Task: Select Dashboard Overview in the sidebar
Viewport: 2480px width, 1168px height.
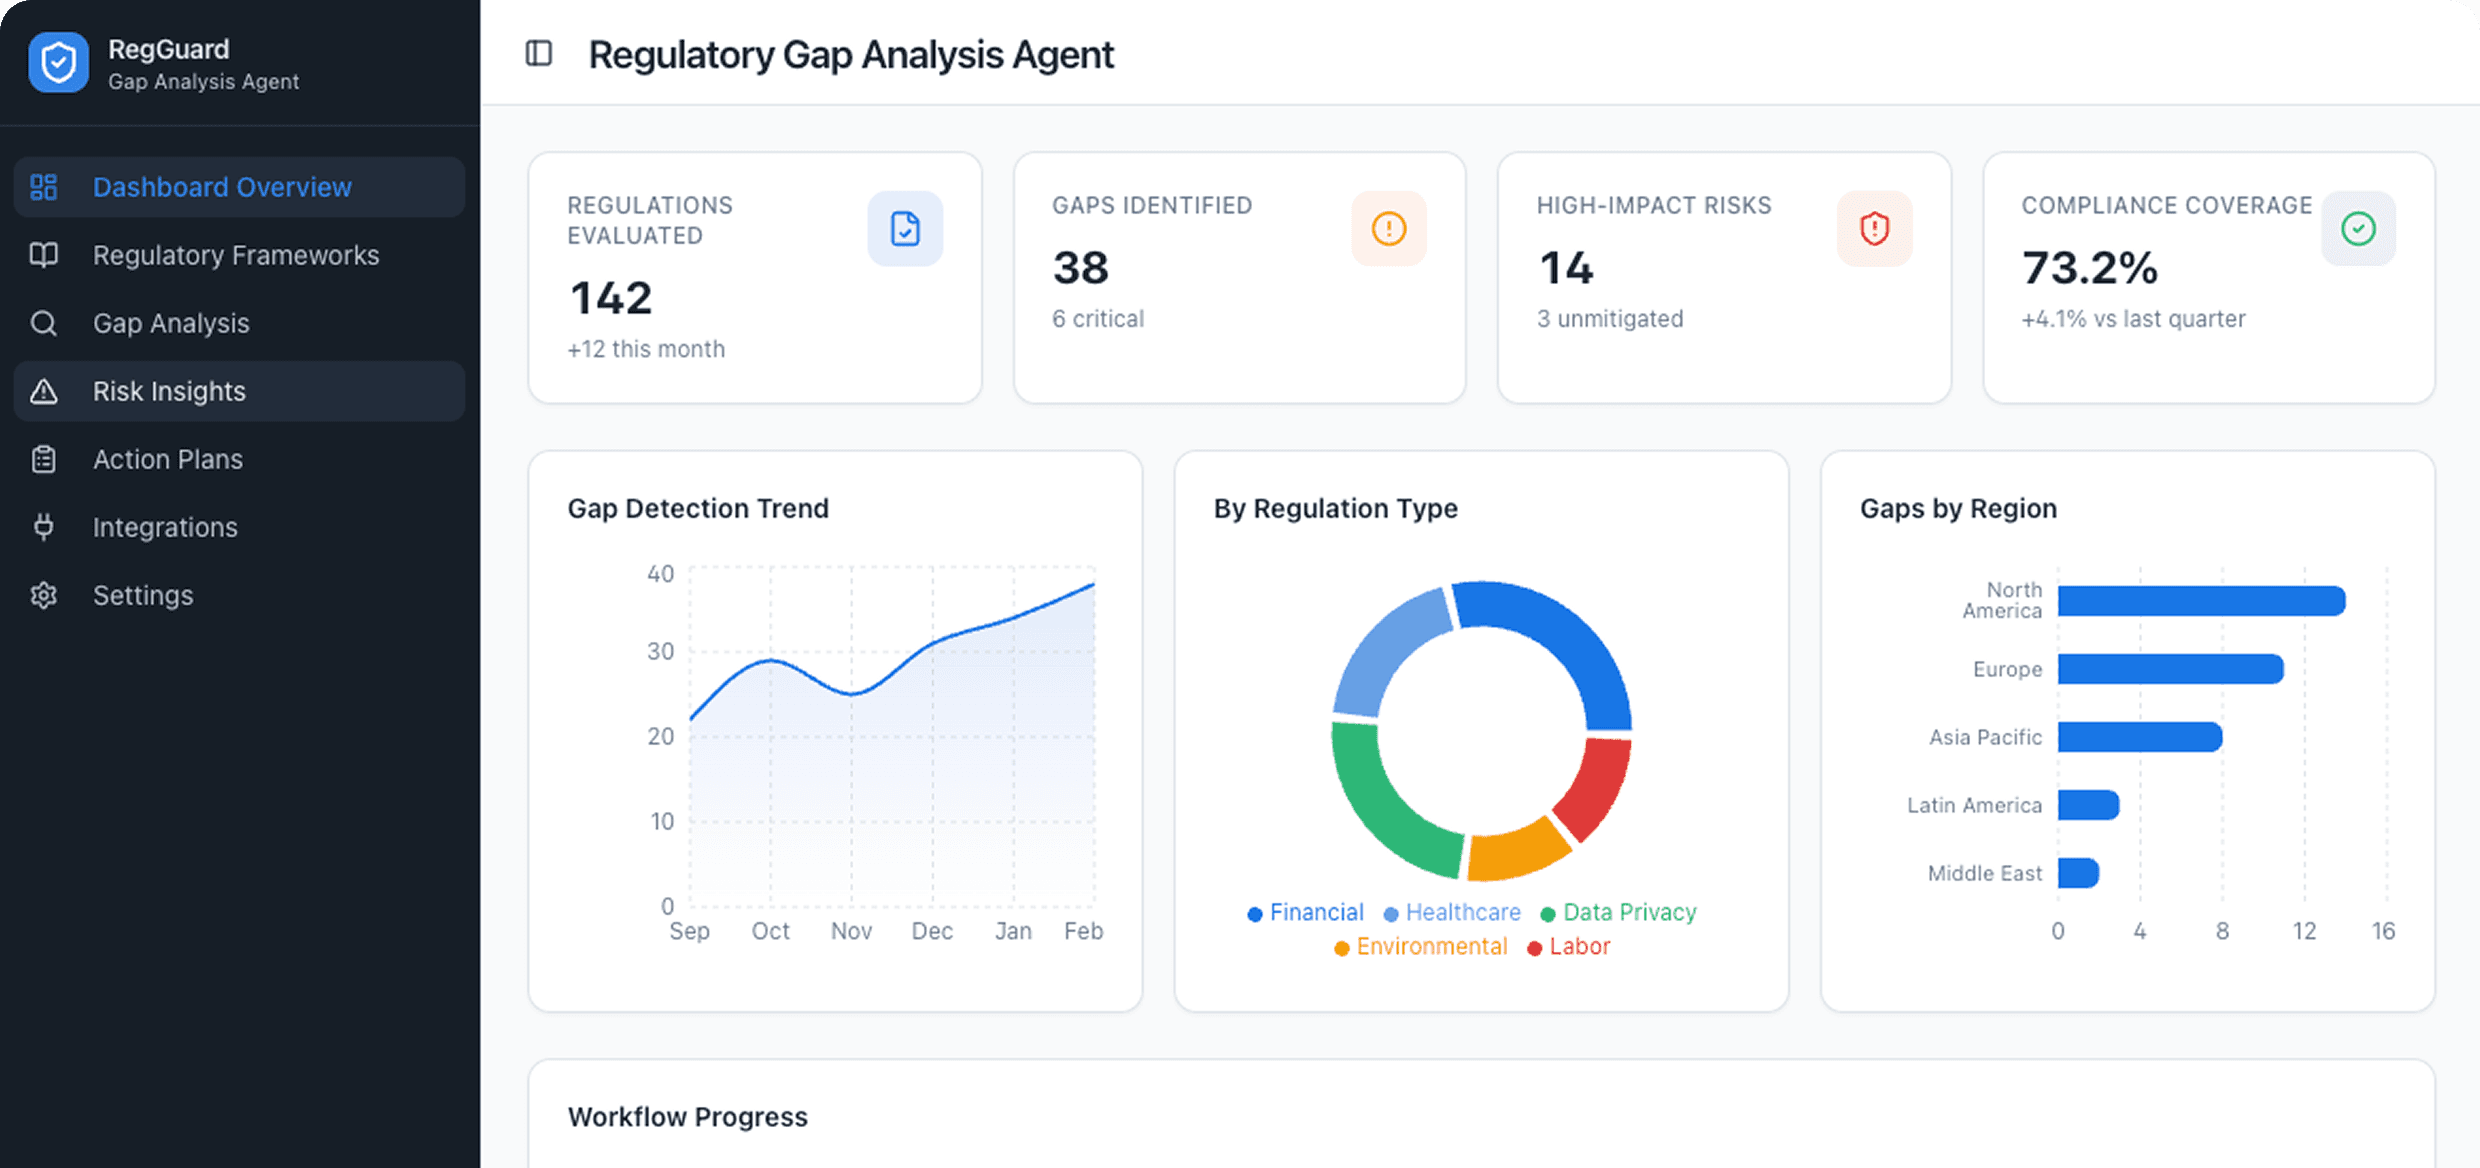Action: (x=222, y=187)
